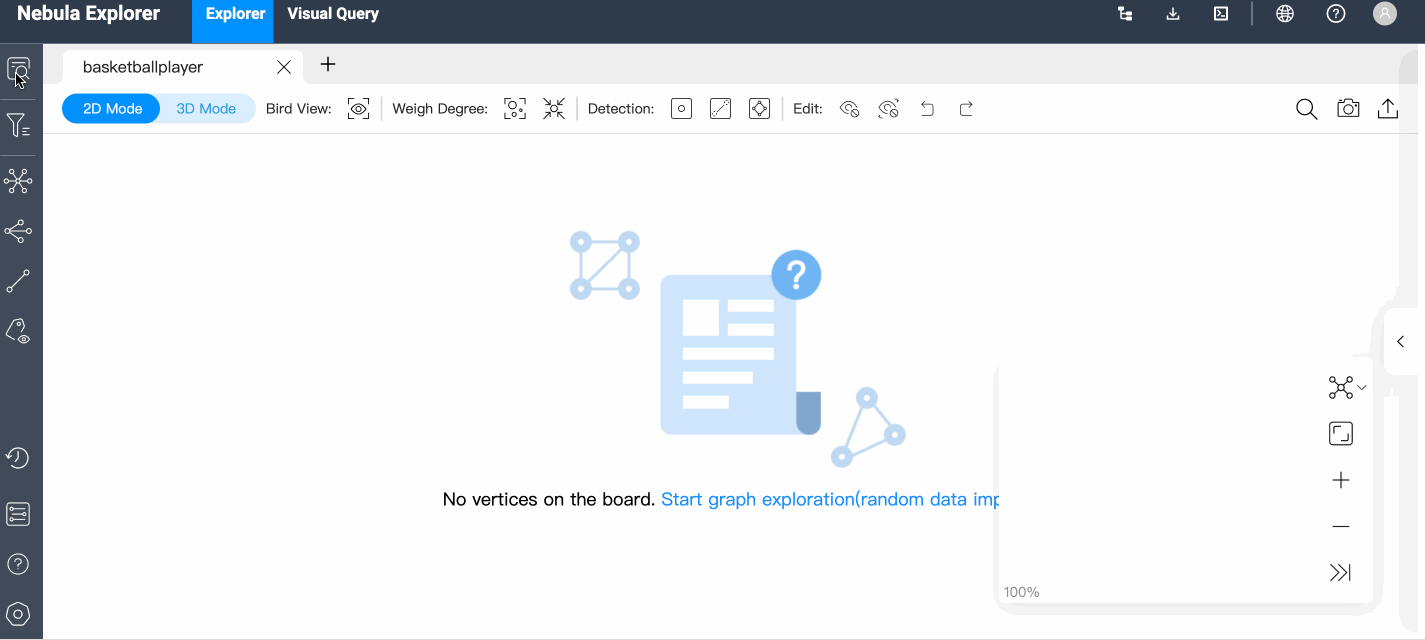This screenshot has width=1425, height=640.
Task: Open the vertex filter funnel icon
Action: [18, 125]
